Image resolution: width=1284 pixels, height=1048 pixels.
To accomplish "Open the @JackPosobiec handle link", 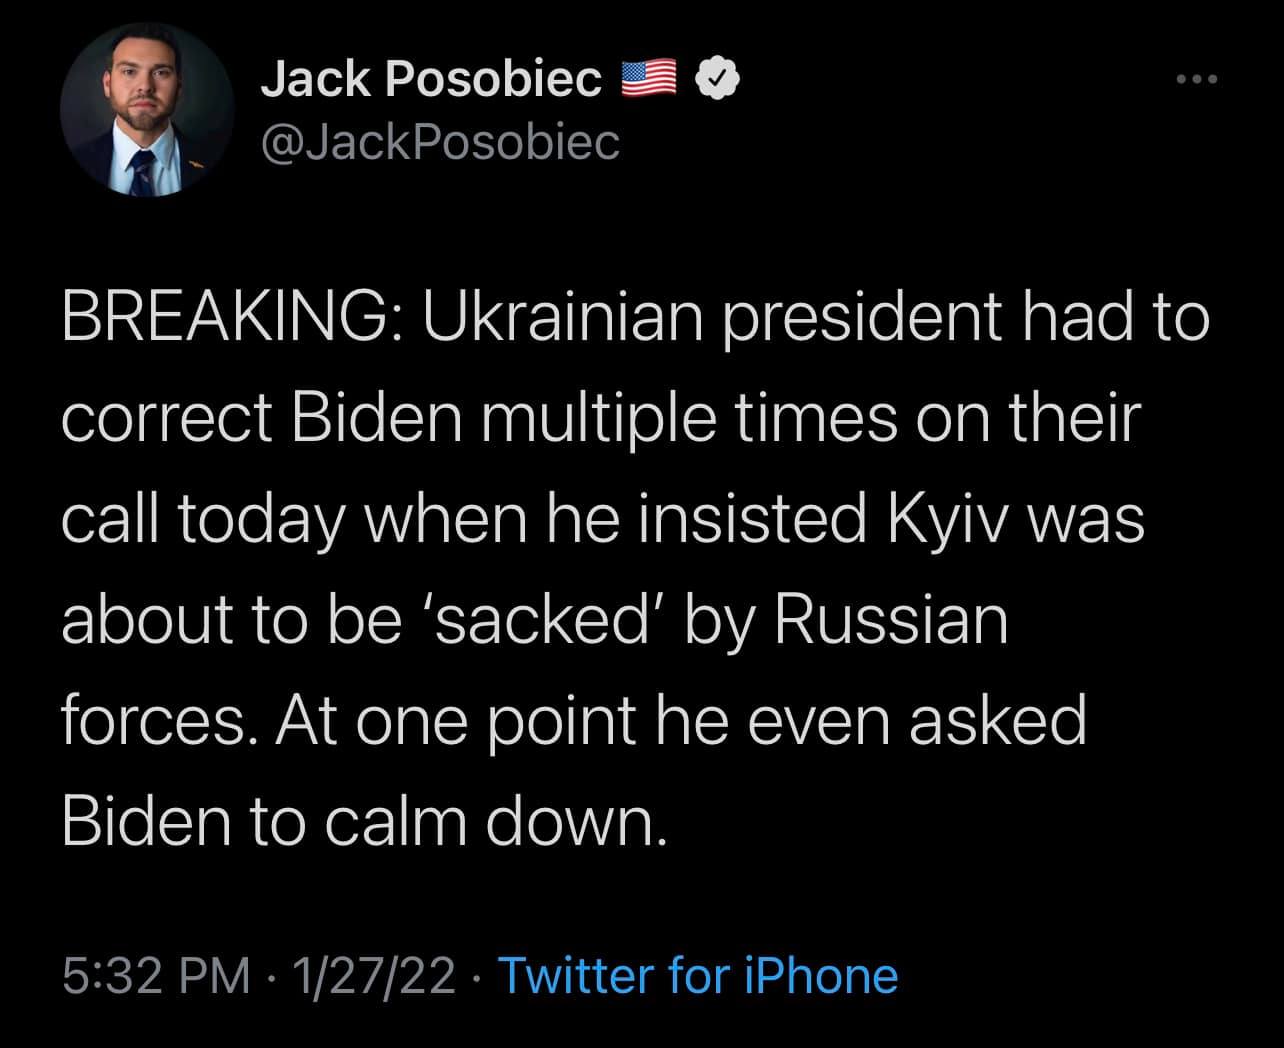I will click(x=440, y=142).
